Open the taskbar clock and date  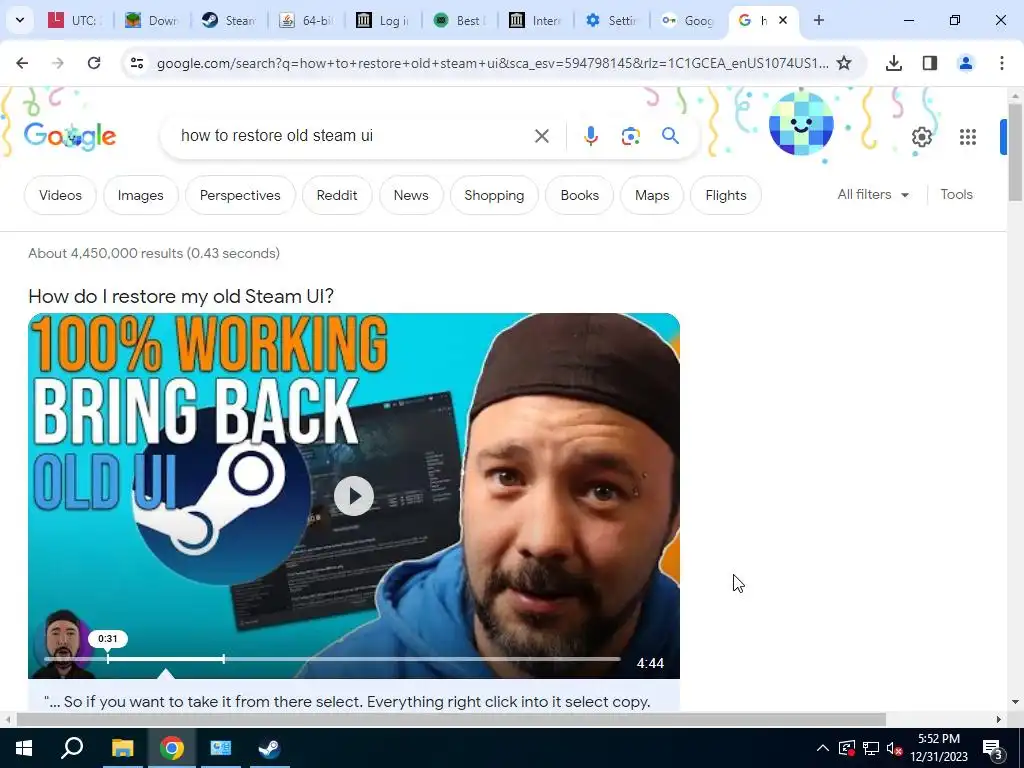click(939, 748)
